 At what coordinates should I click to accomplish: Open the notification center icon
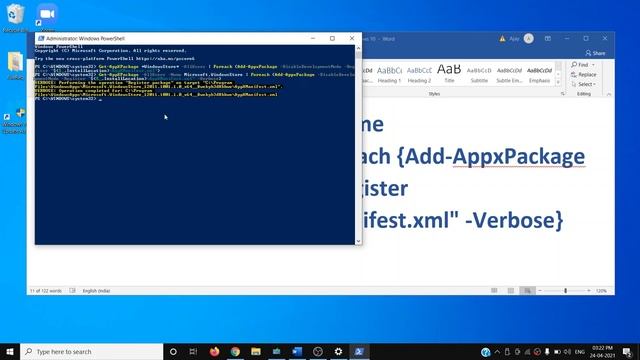(627, 351)
